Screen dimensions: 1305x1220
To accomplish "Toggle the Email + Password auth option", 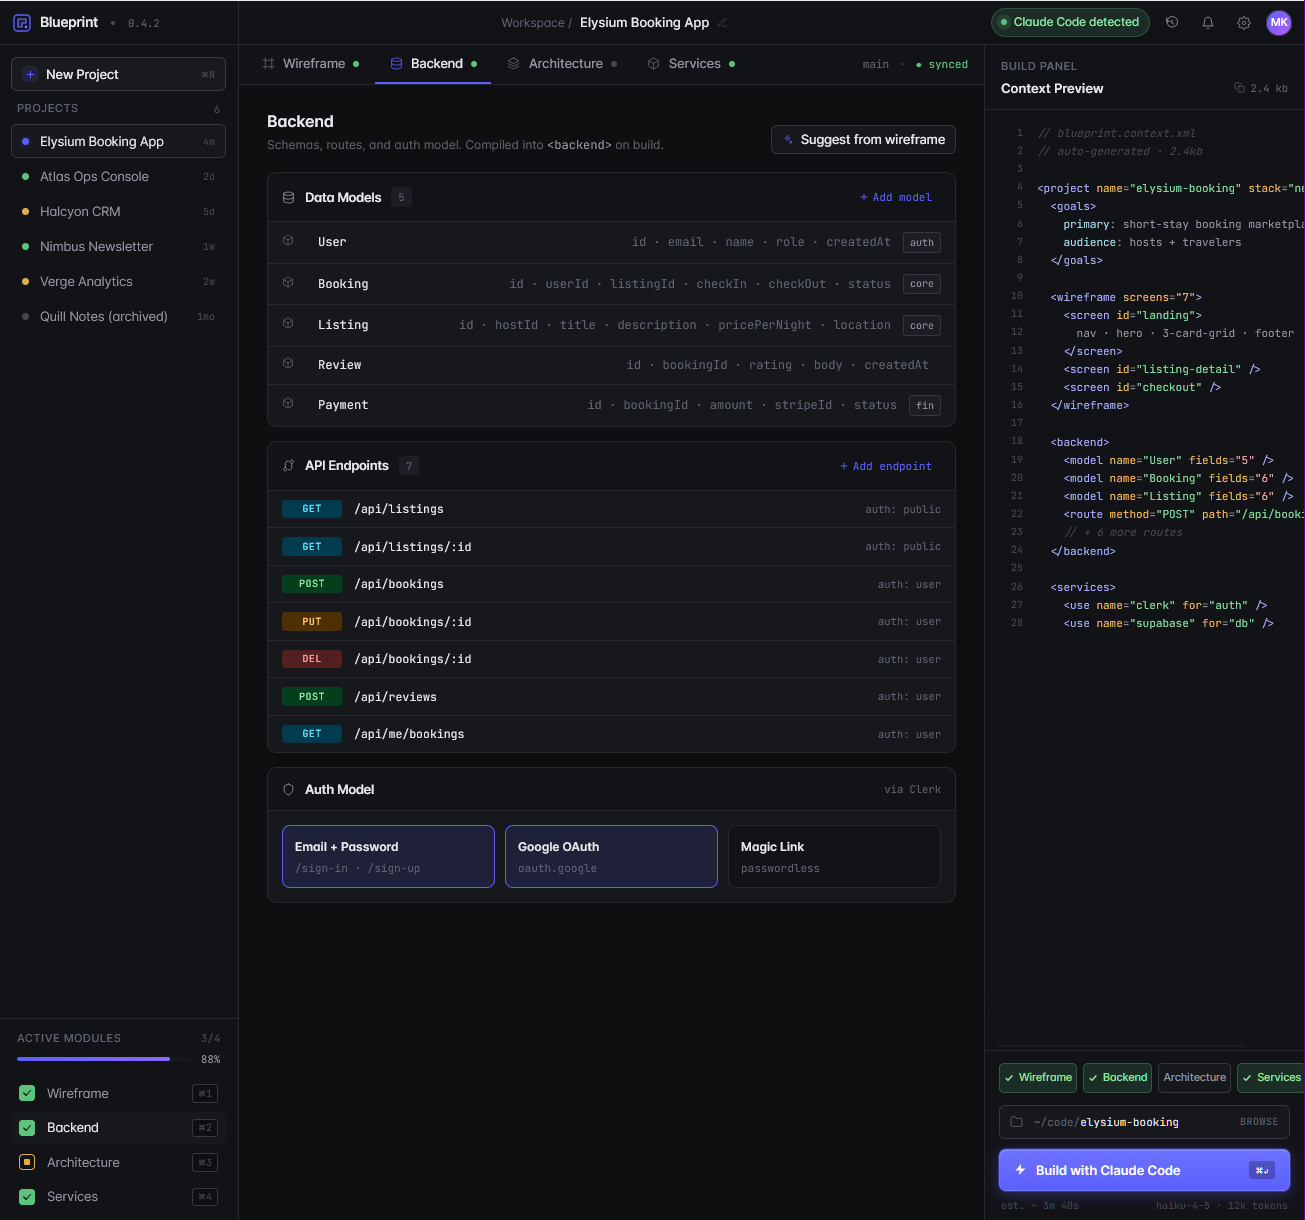I will (388, 856).
